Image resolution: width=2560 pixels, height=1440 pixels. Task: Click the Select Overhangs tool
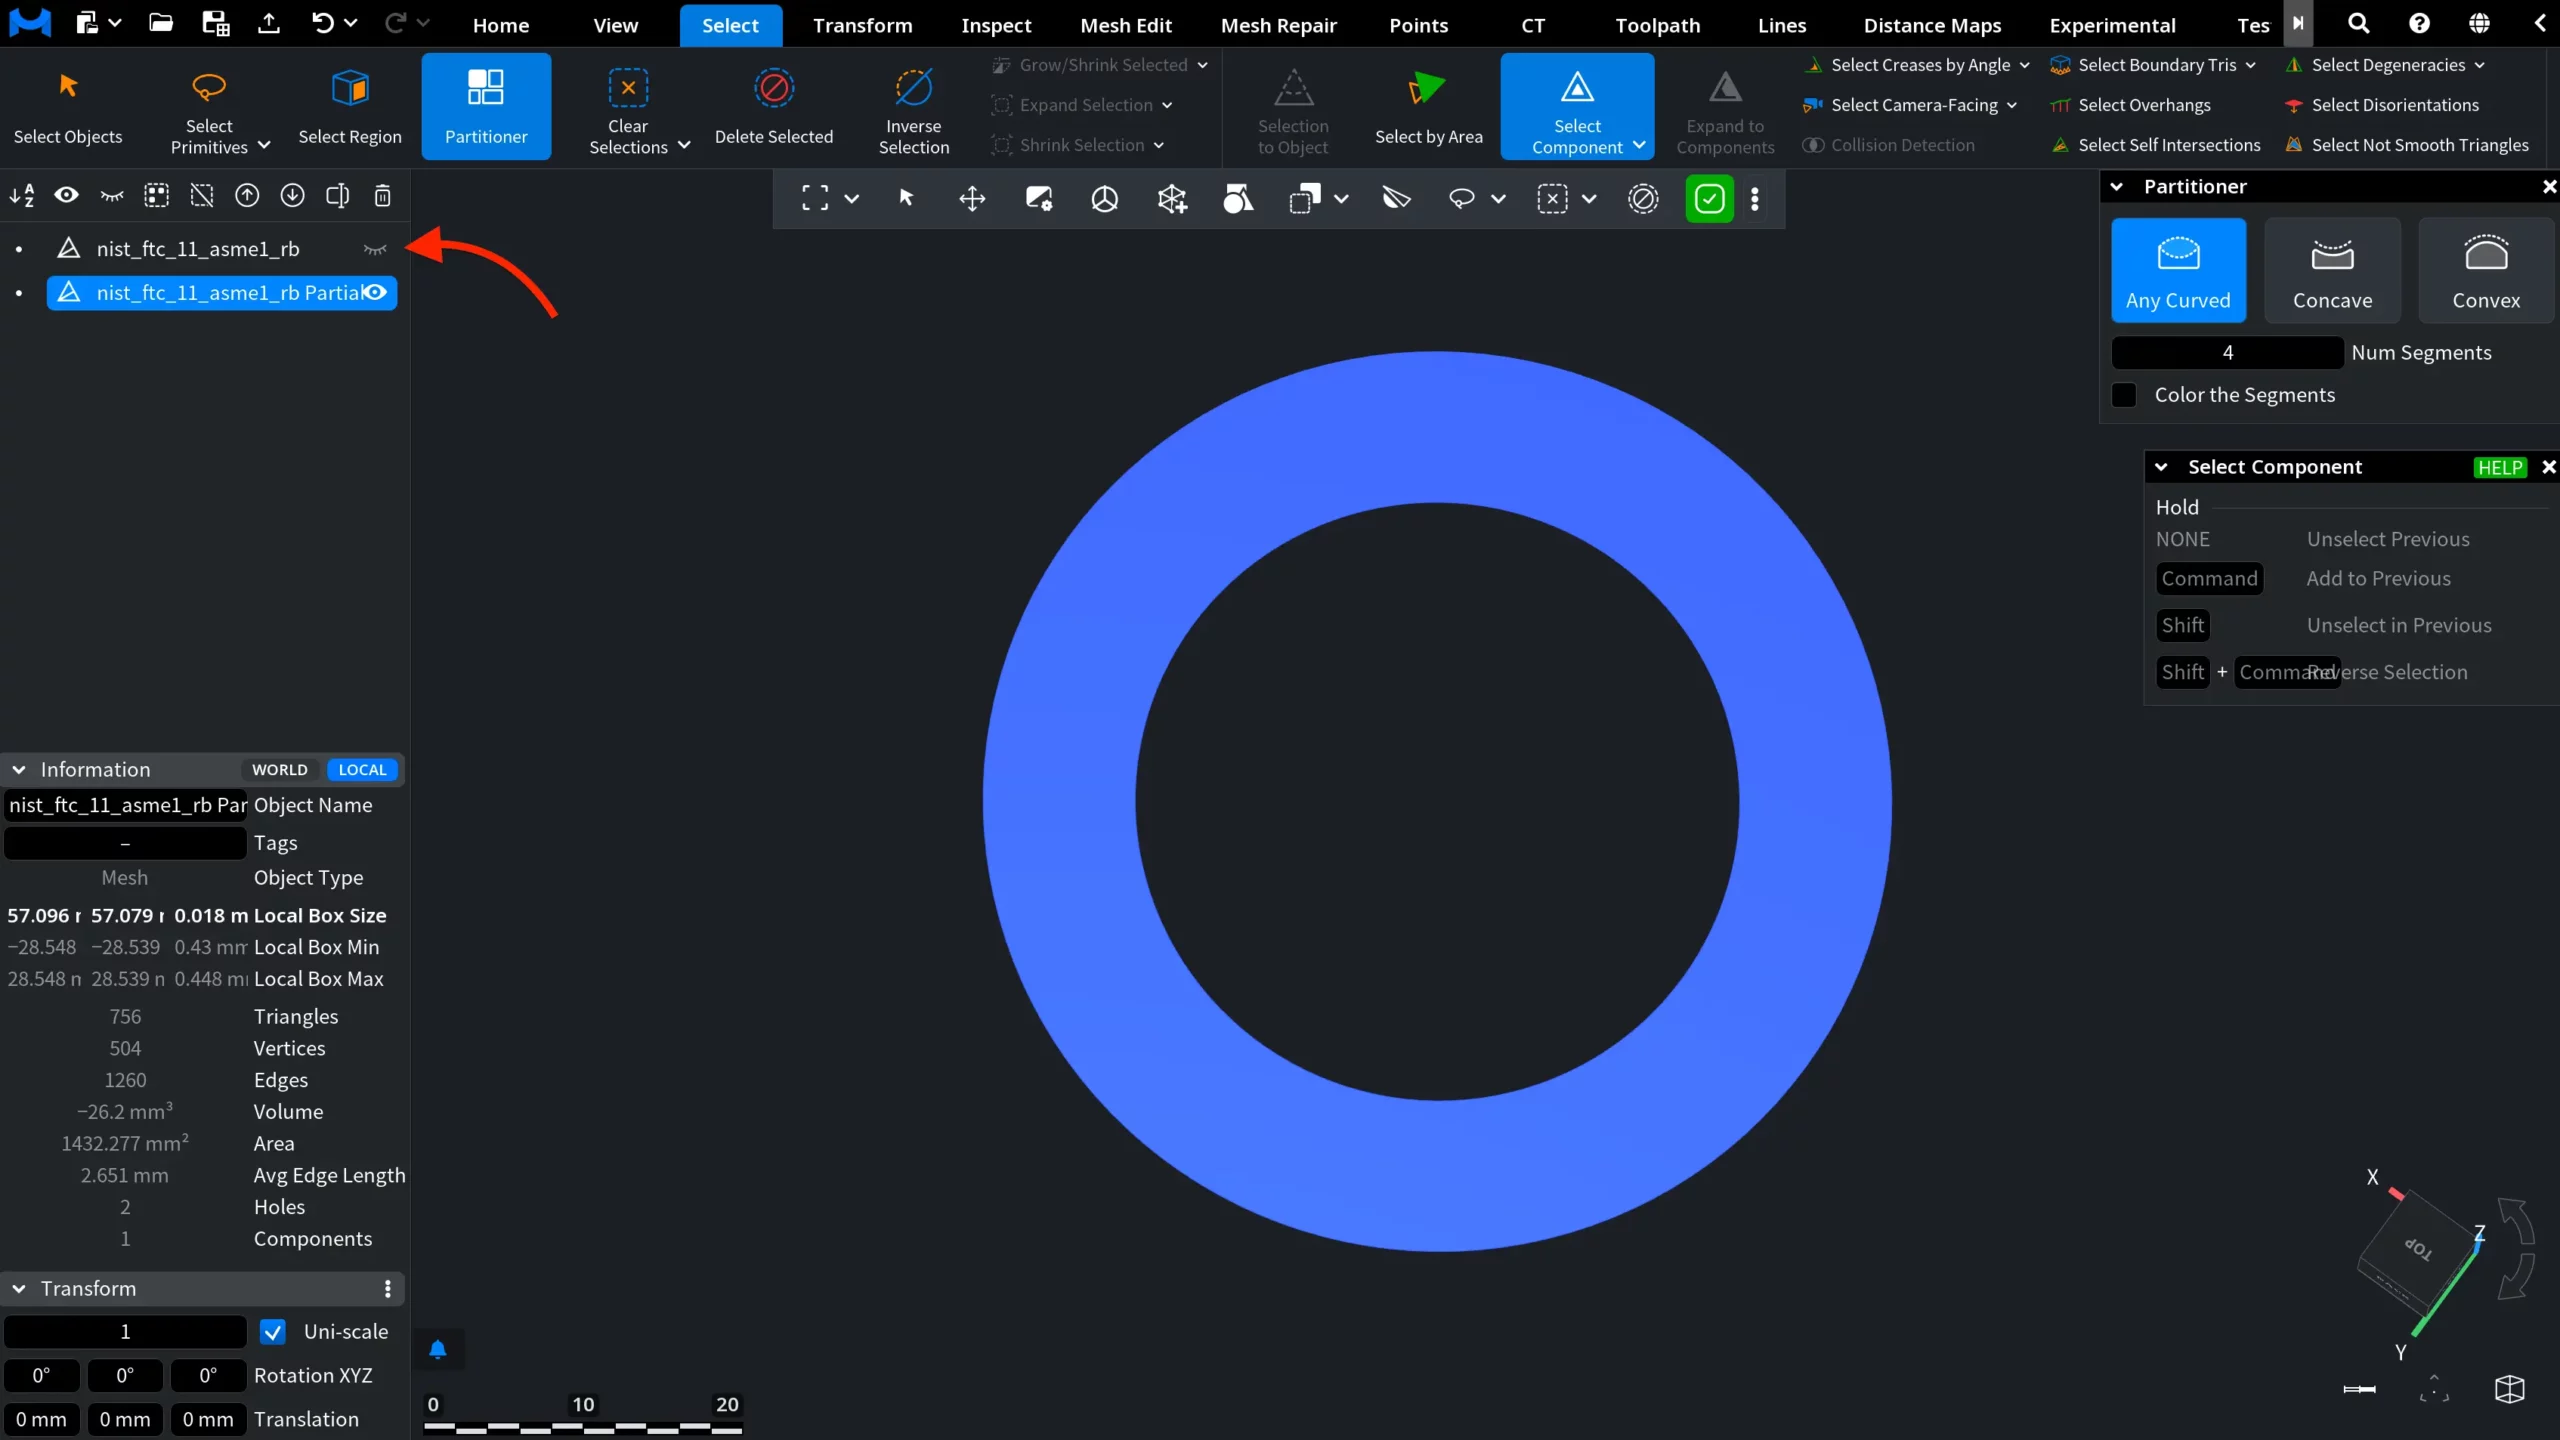click(x=2130, y=105)
